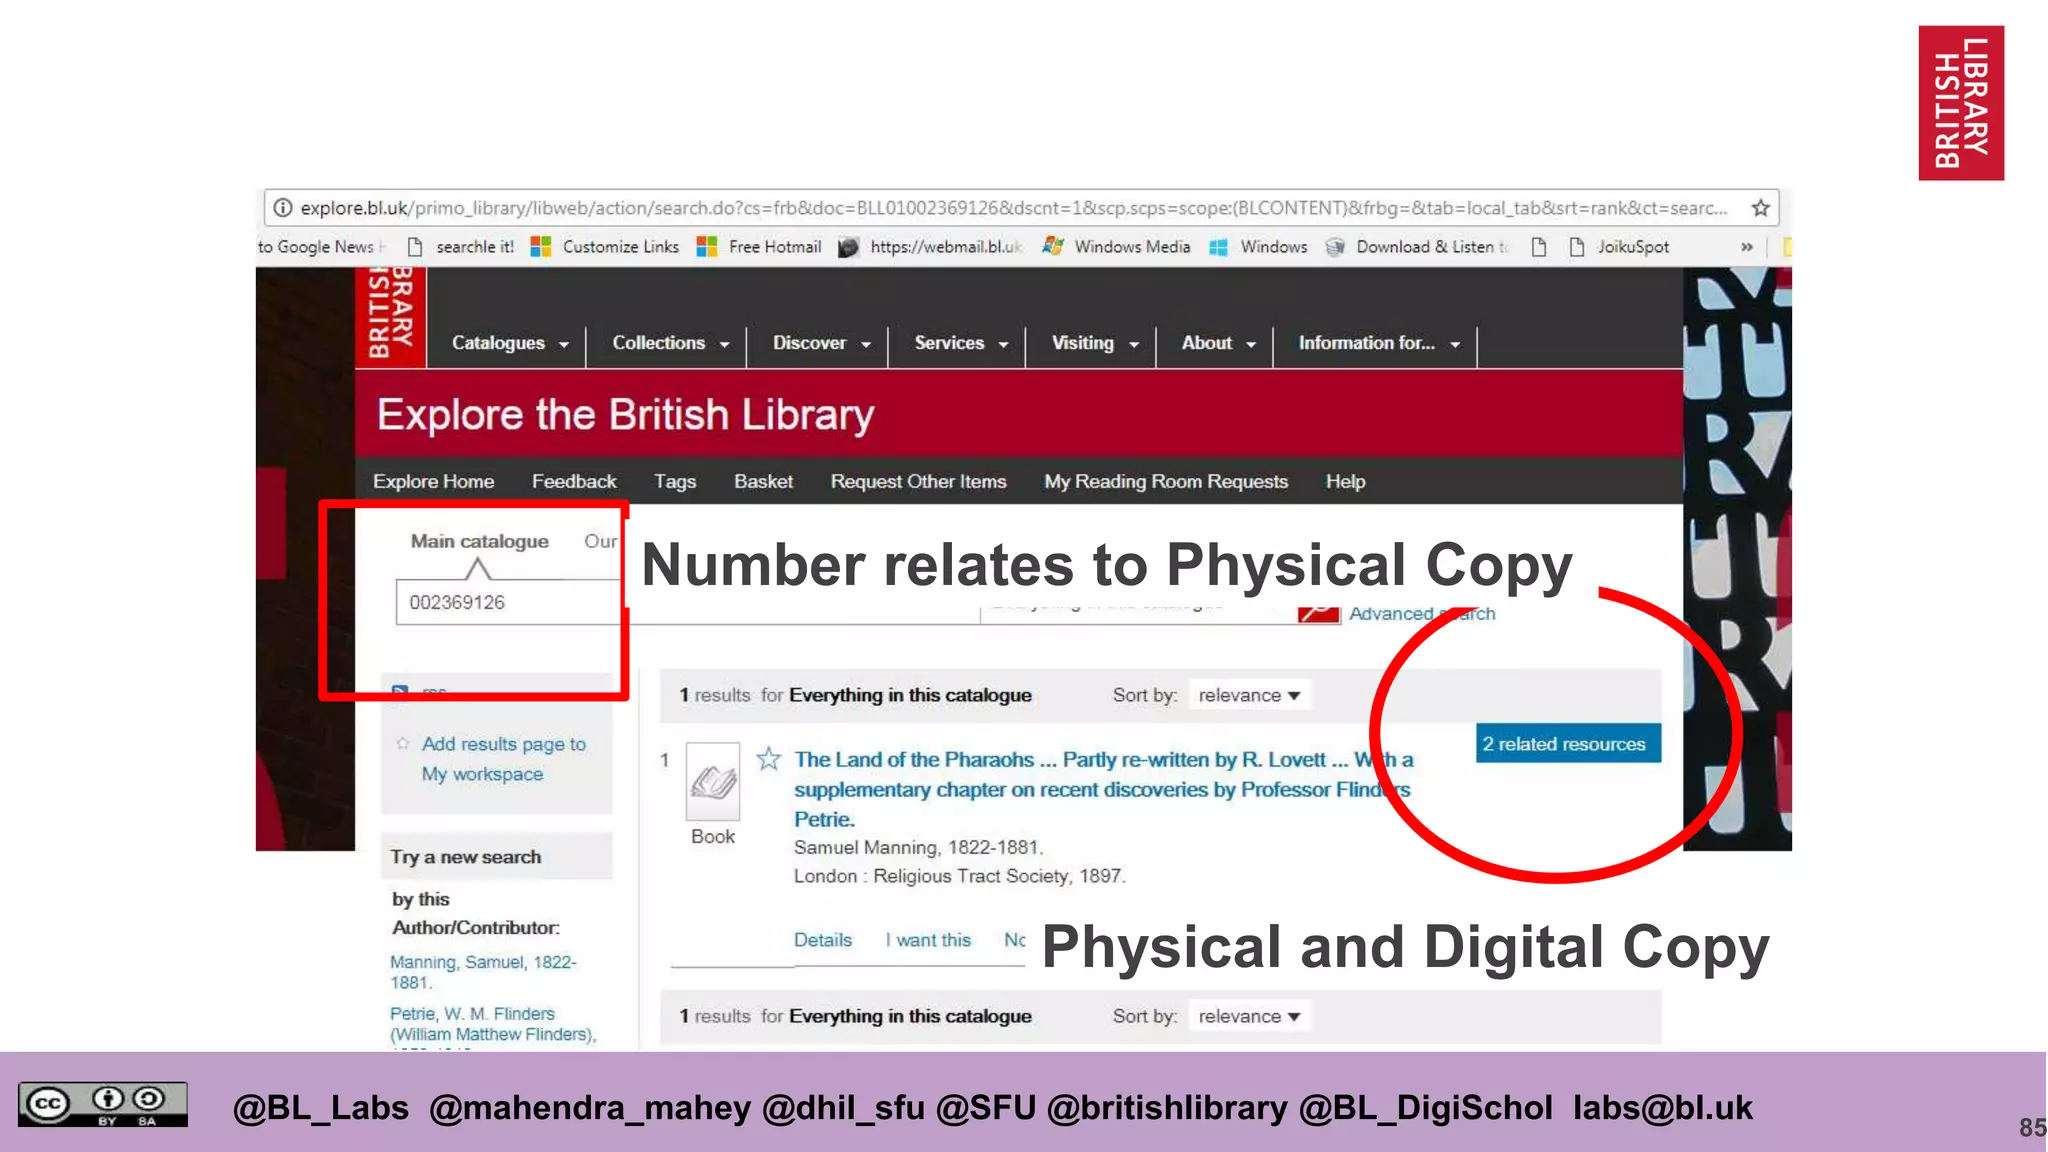The image size is (2048, 1152).
Task: Open the Information for... menu
Action: [x=1379, y=343]
